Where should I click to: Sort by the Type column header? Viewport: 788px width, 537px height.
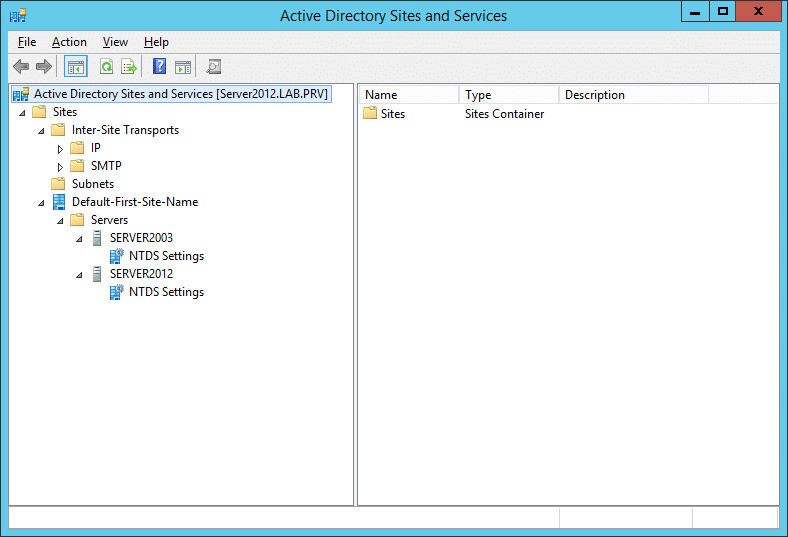click(x=509, y=94)
